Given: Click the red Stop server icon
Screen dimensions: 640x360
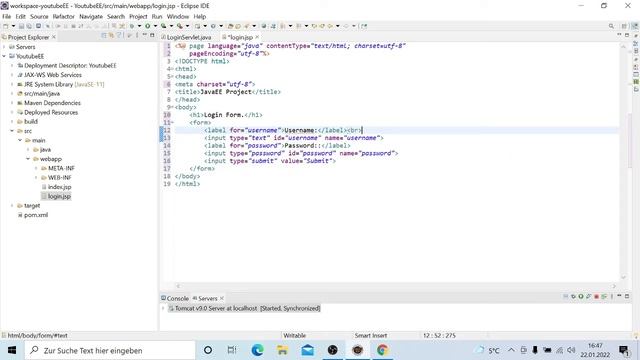Looking at the screenshot, I should pyautogui.click(x=596, y=296).
